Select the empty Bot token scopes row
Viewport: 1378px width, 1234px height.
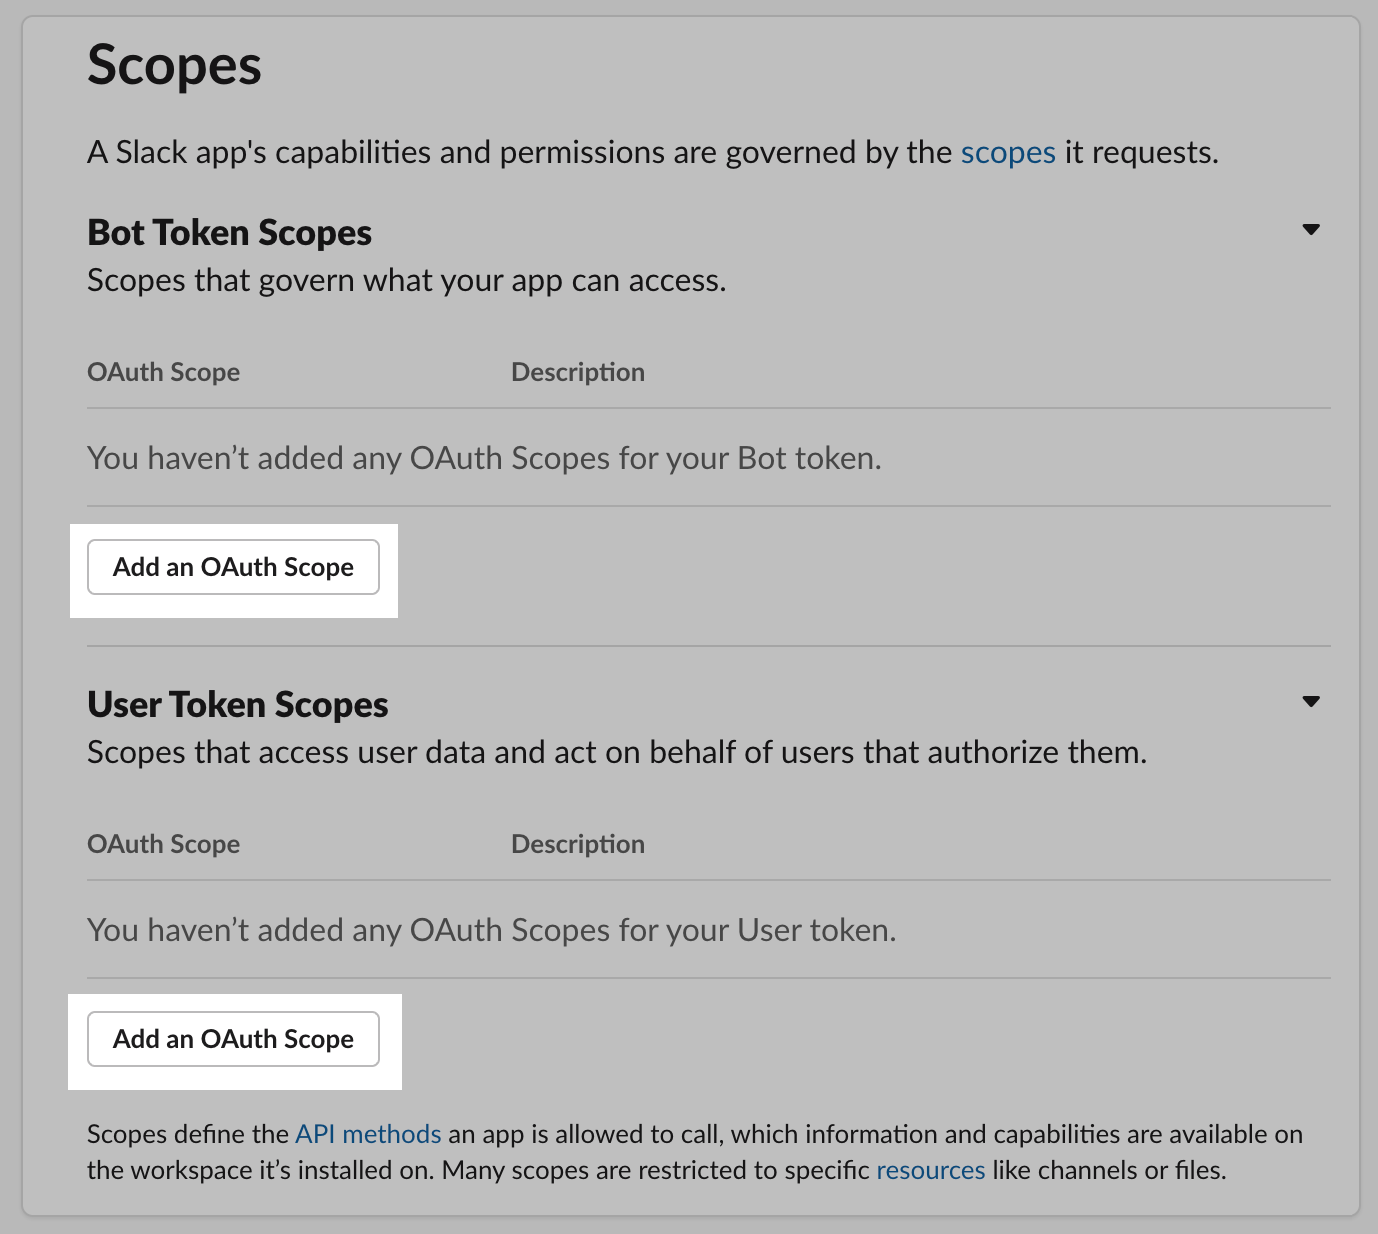pyautogui.click(x=484, y=457)
